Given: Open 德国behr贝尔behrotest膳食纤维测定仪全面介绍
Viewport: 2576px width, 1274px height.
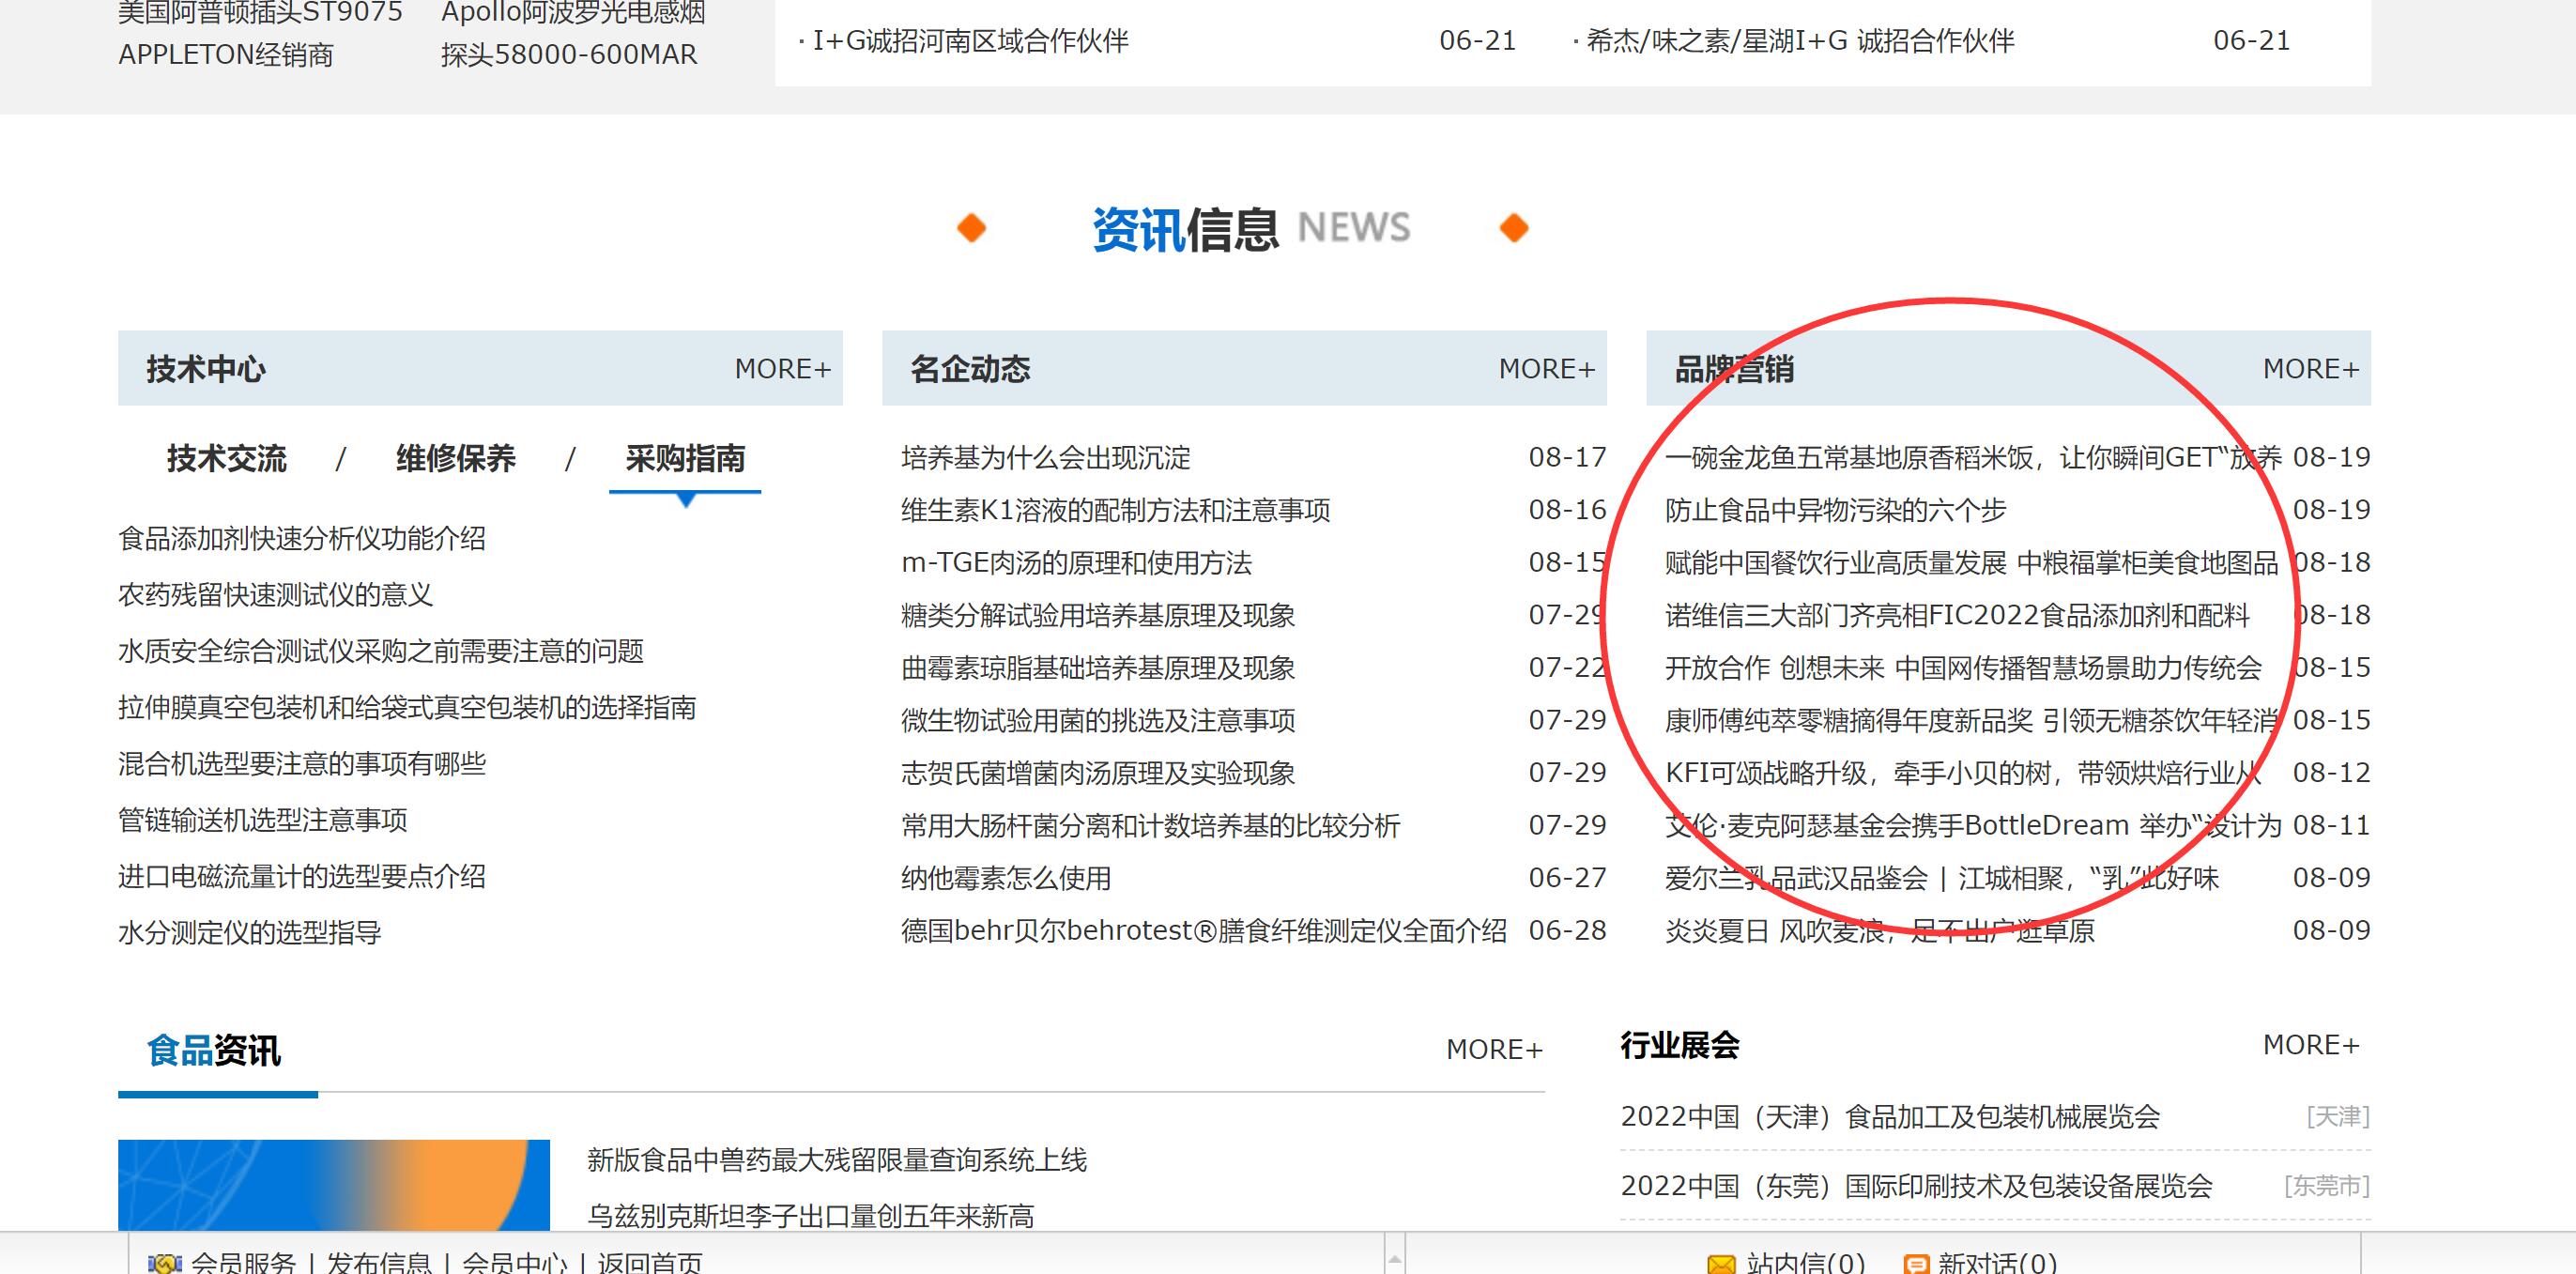Looking at the screenshot, I should point(1204,931).
